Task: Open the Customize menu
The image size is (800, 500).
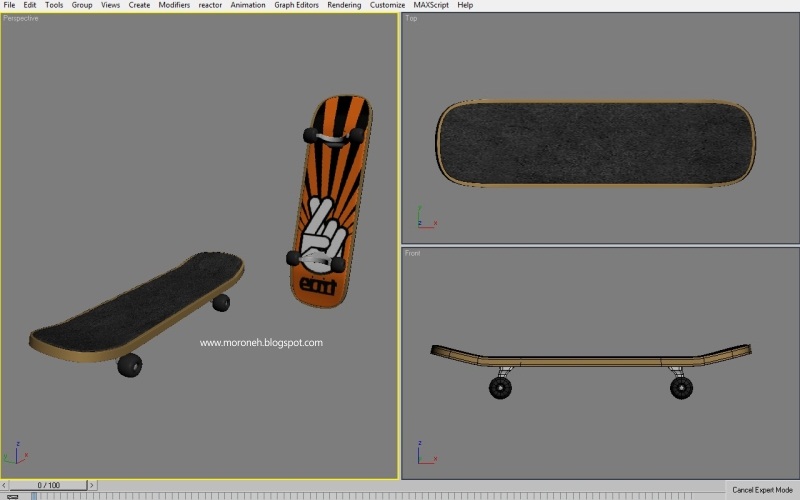Action: click(387, 5)
